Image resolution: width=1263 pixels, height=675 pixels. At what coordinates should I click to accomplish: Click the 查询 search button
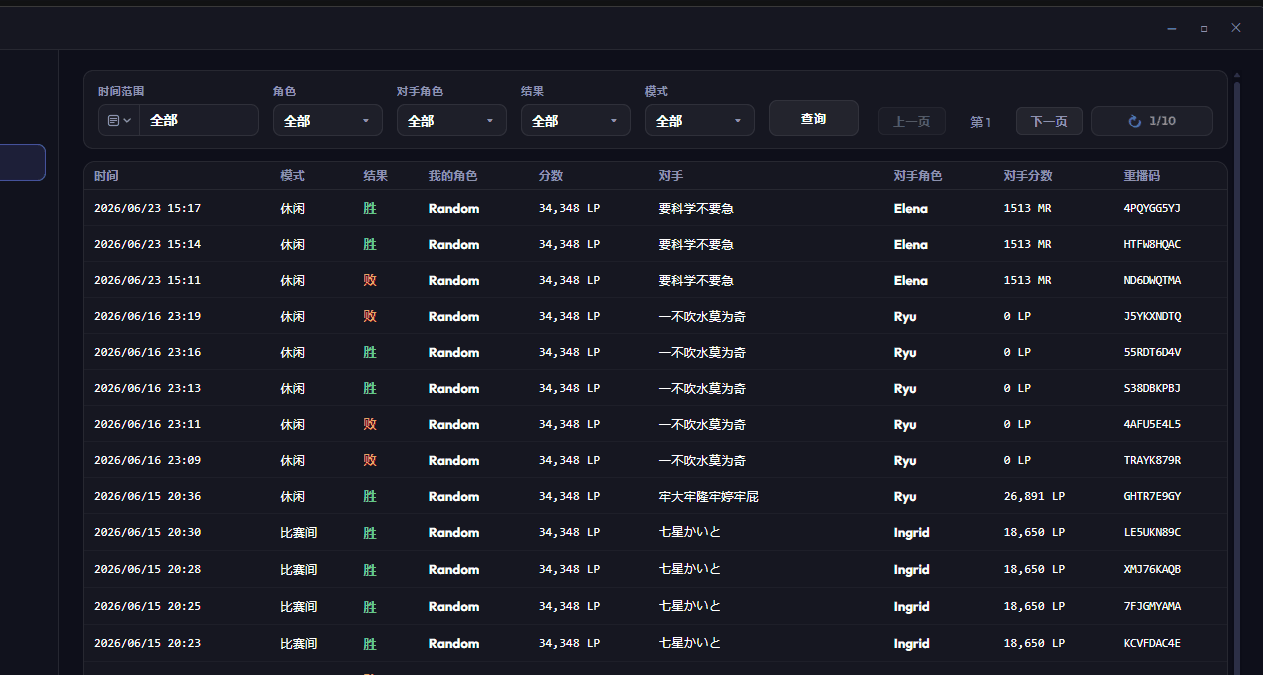814,118
